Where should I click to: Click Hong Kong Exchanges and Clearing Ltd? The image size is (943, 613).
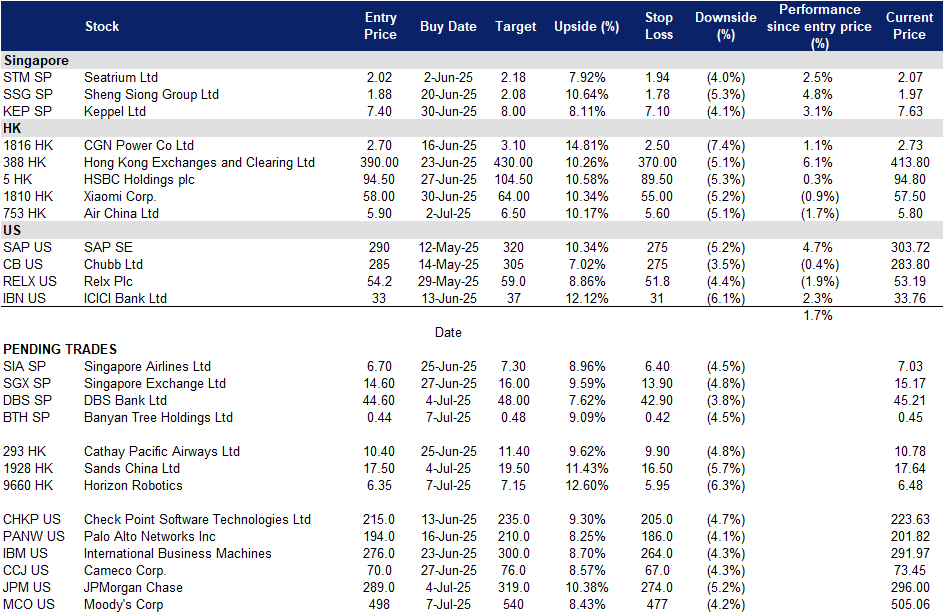point(200,162)
